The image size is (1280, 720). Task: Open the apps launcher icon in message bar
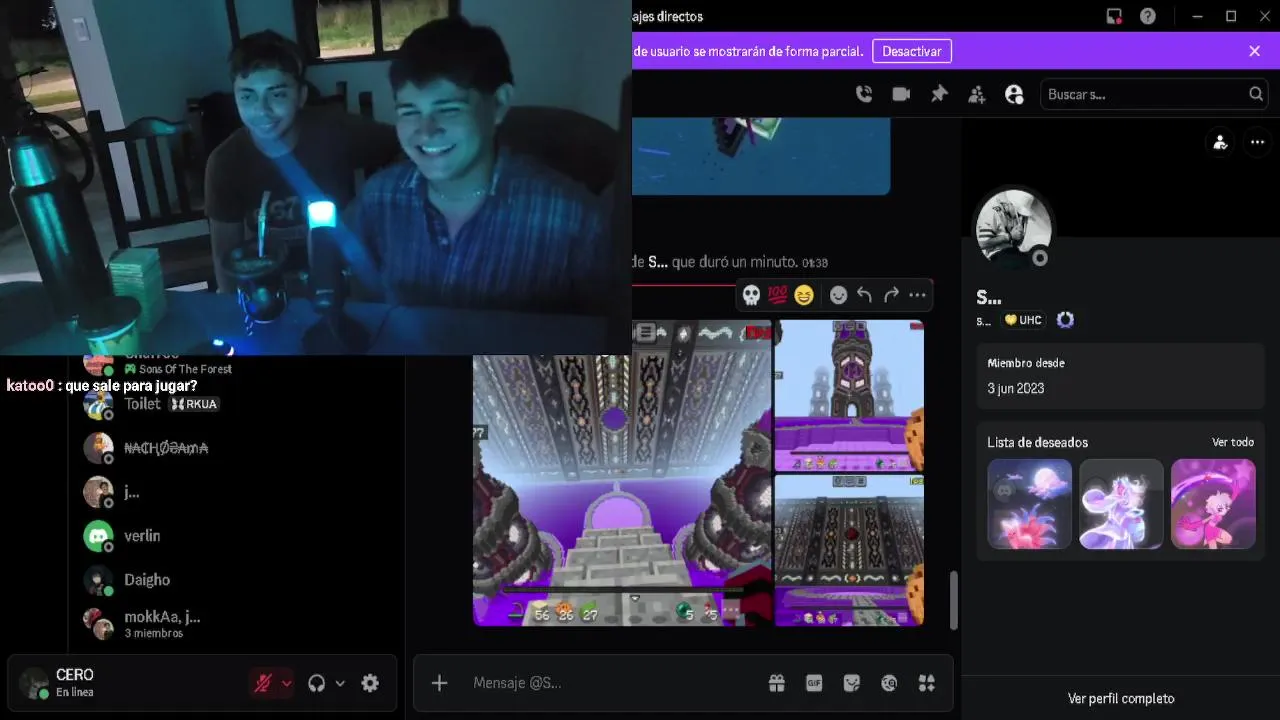point(927,683)
